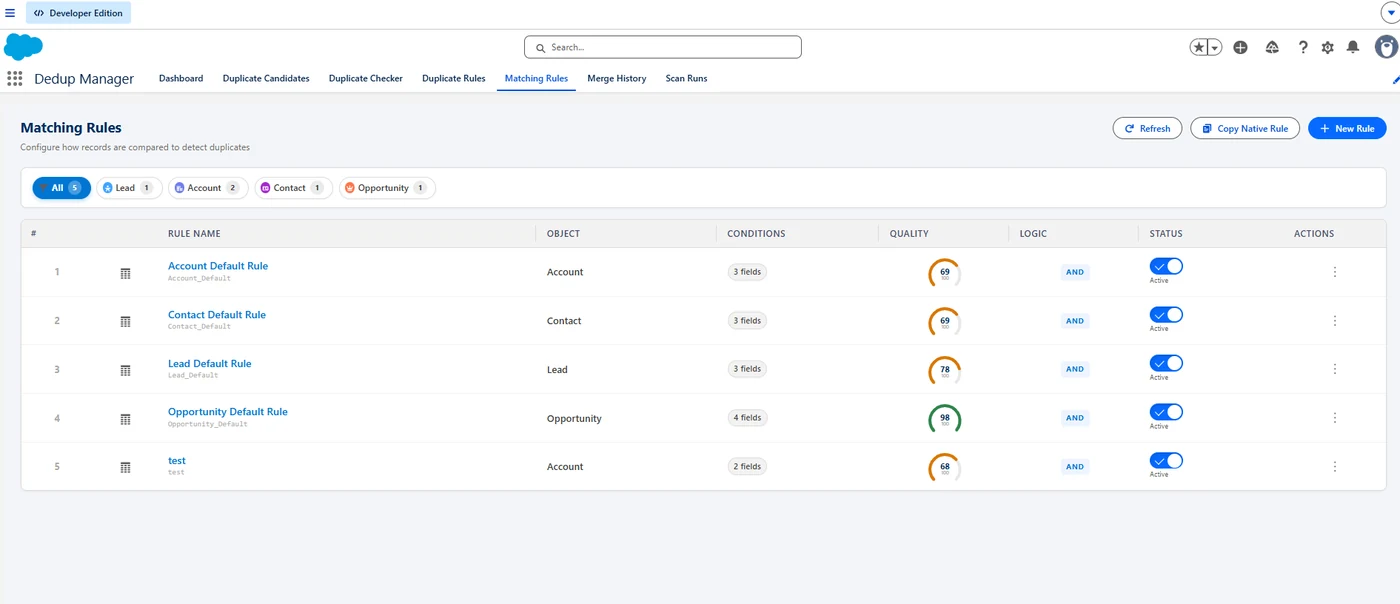The image size is (1400, 604).
Task: Open the Scan Runs tab
Action: (x=686, y=78)
